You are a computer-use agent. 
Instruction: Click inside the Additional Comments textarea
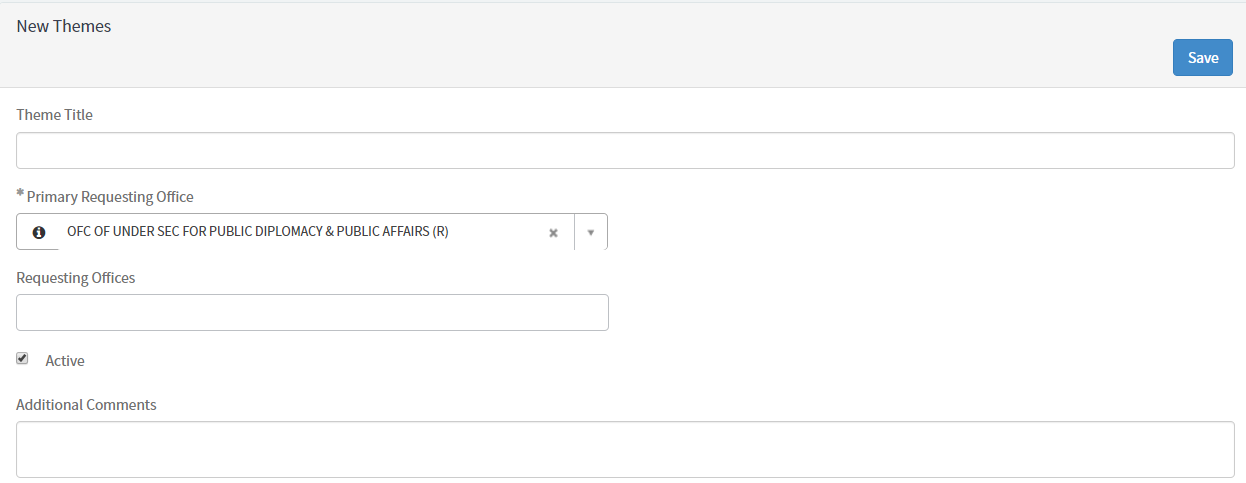click(625, 449)
